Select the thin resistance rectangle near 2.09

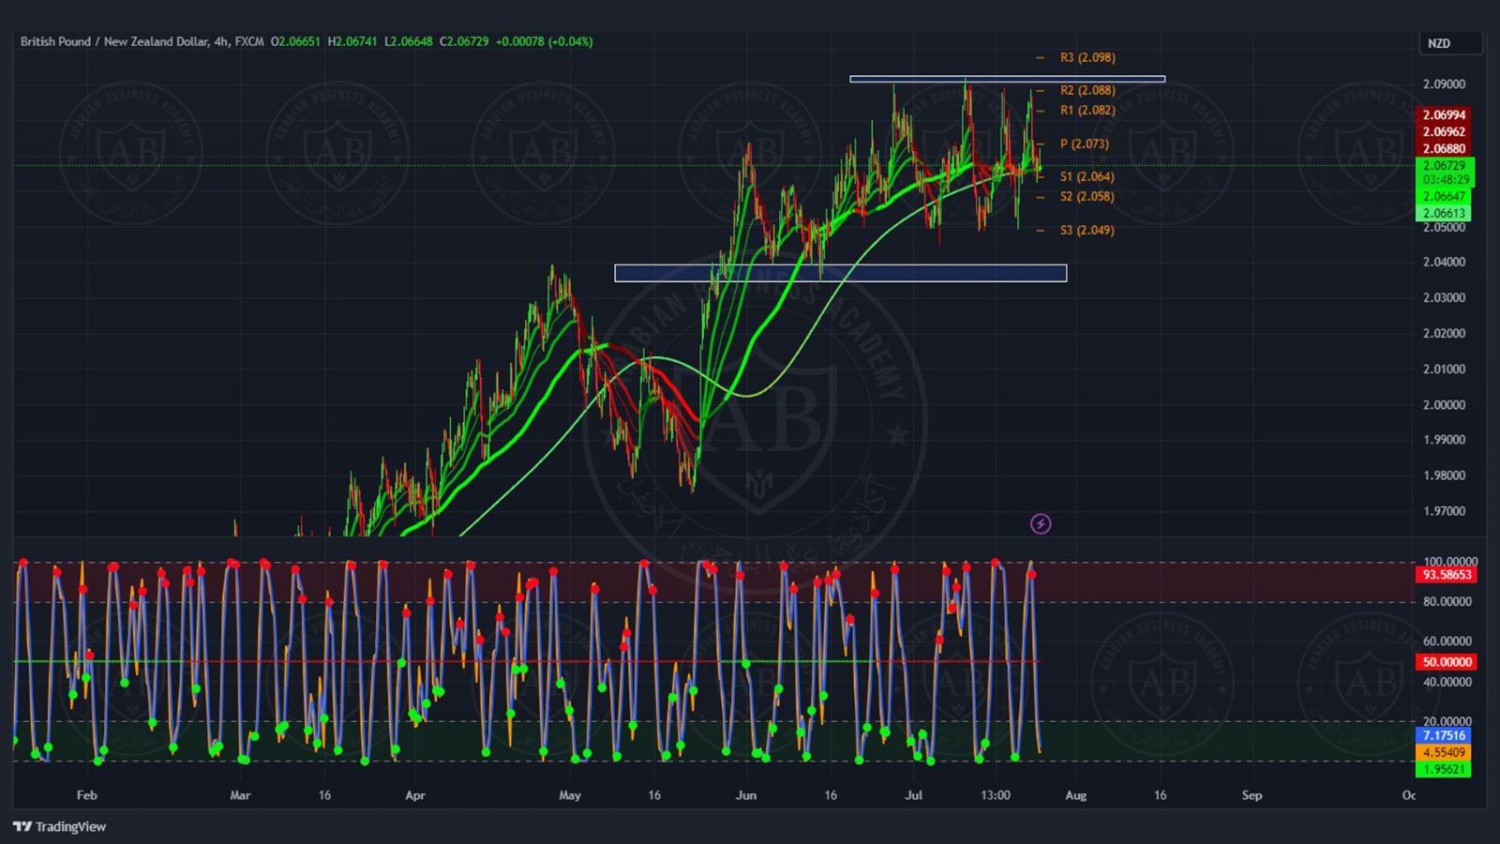pos(1007,79)
